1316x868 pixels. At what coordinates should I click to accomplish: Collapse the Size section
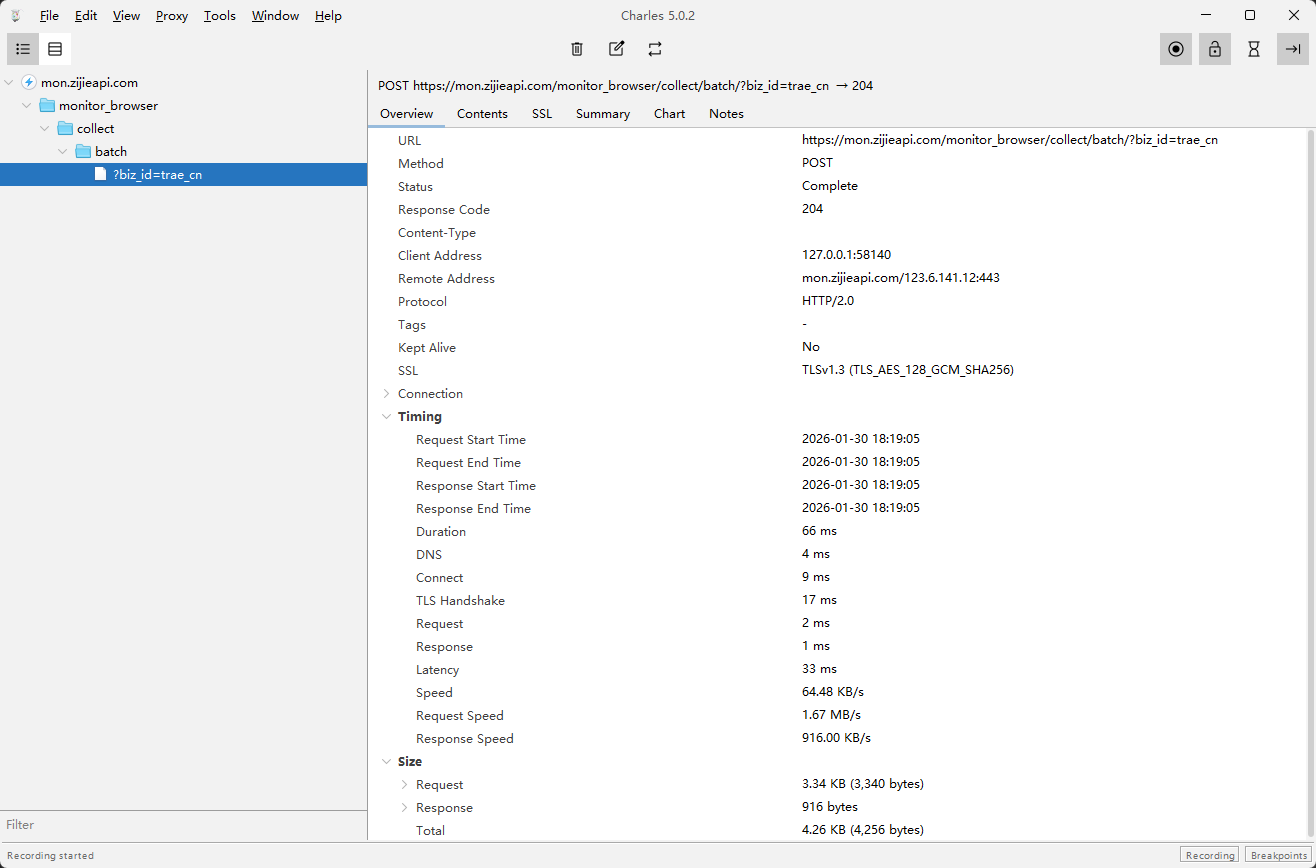(387, 762)
